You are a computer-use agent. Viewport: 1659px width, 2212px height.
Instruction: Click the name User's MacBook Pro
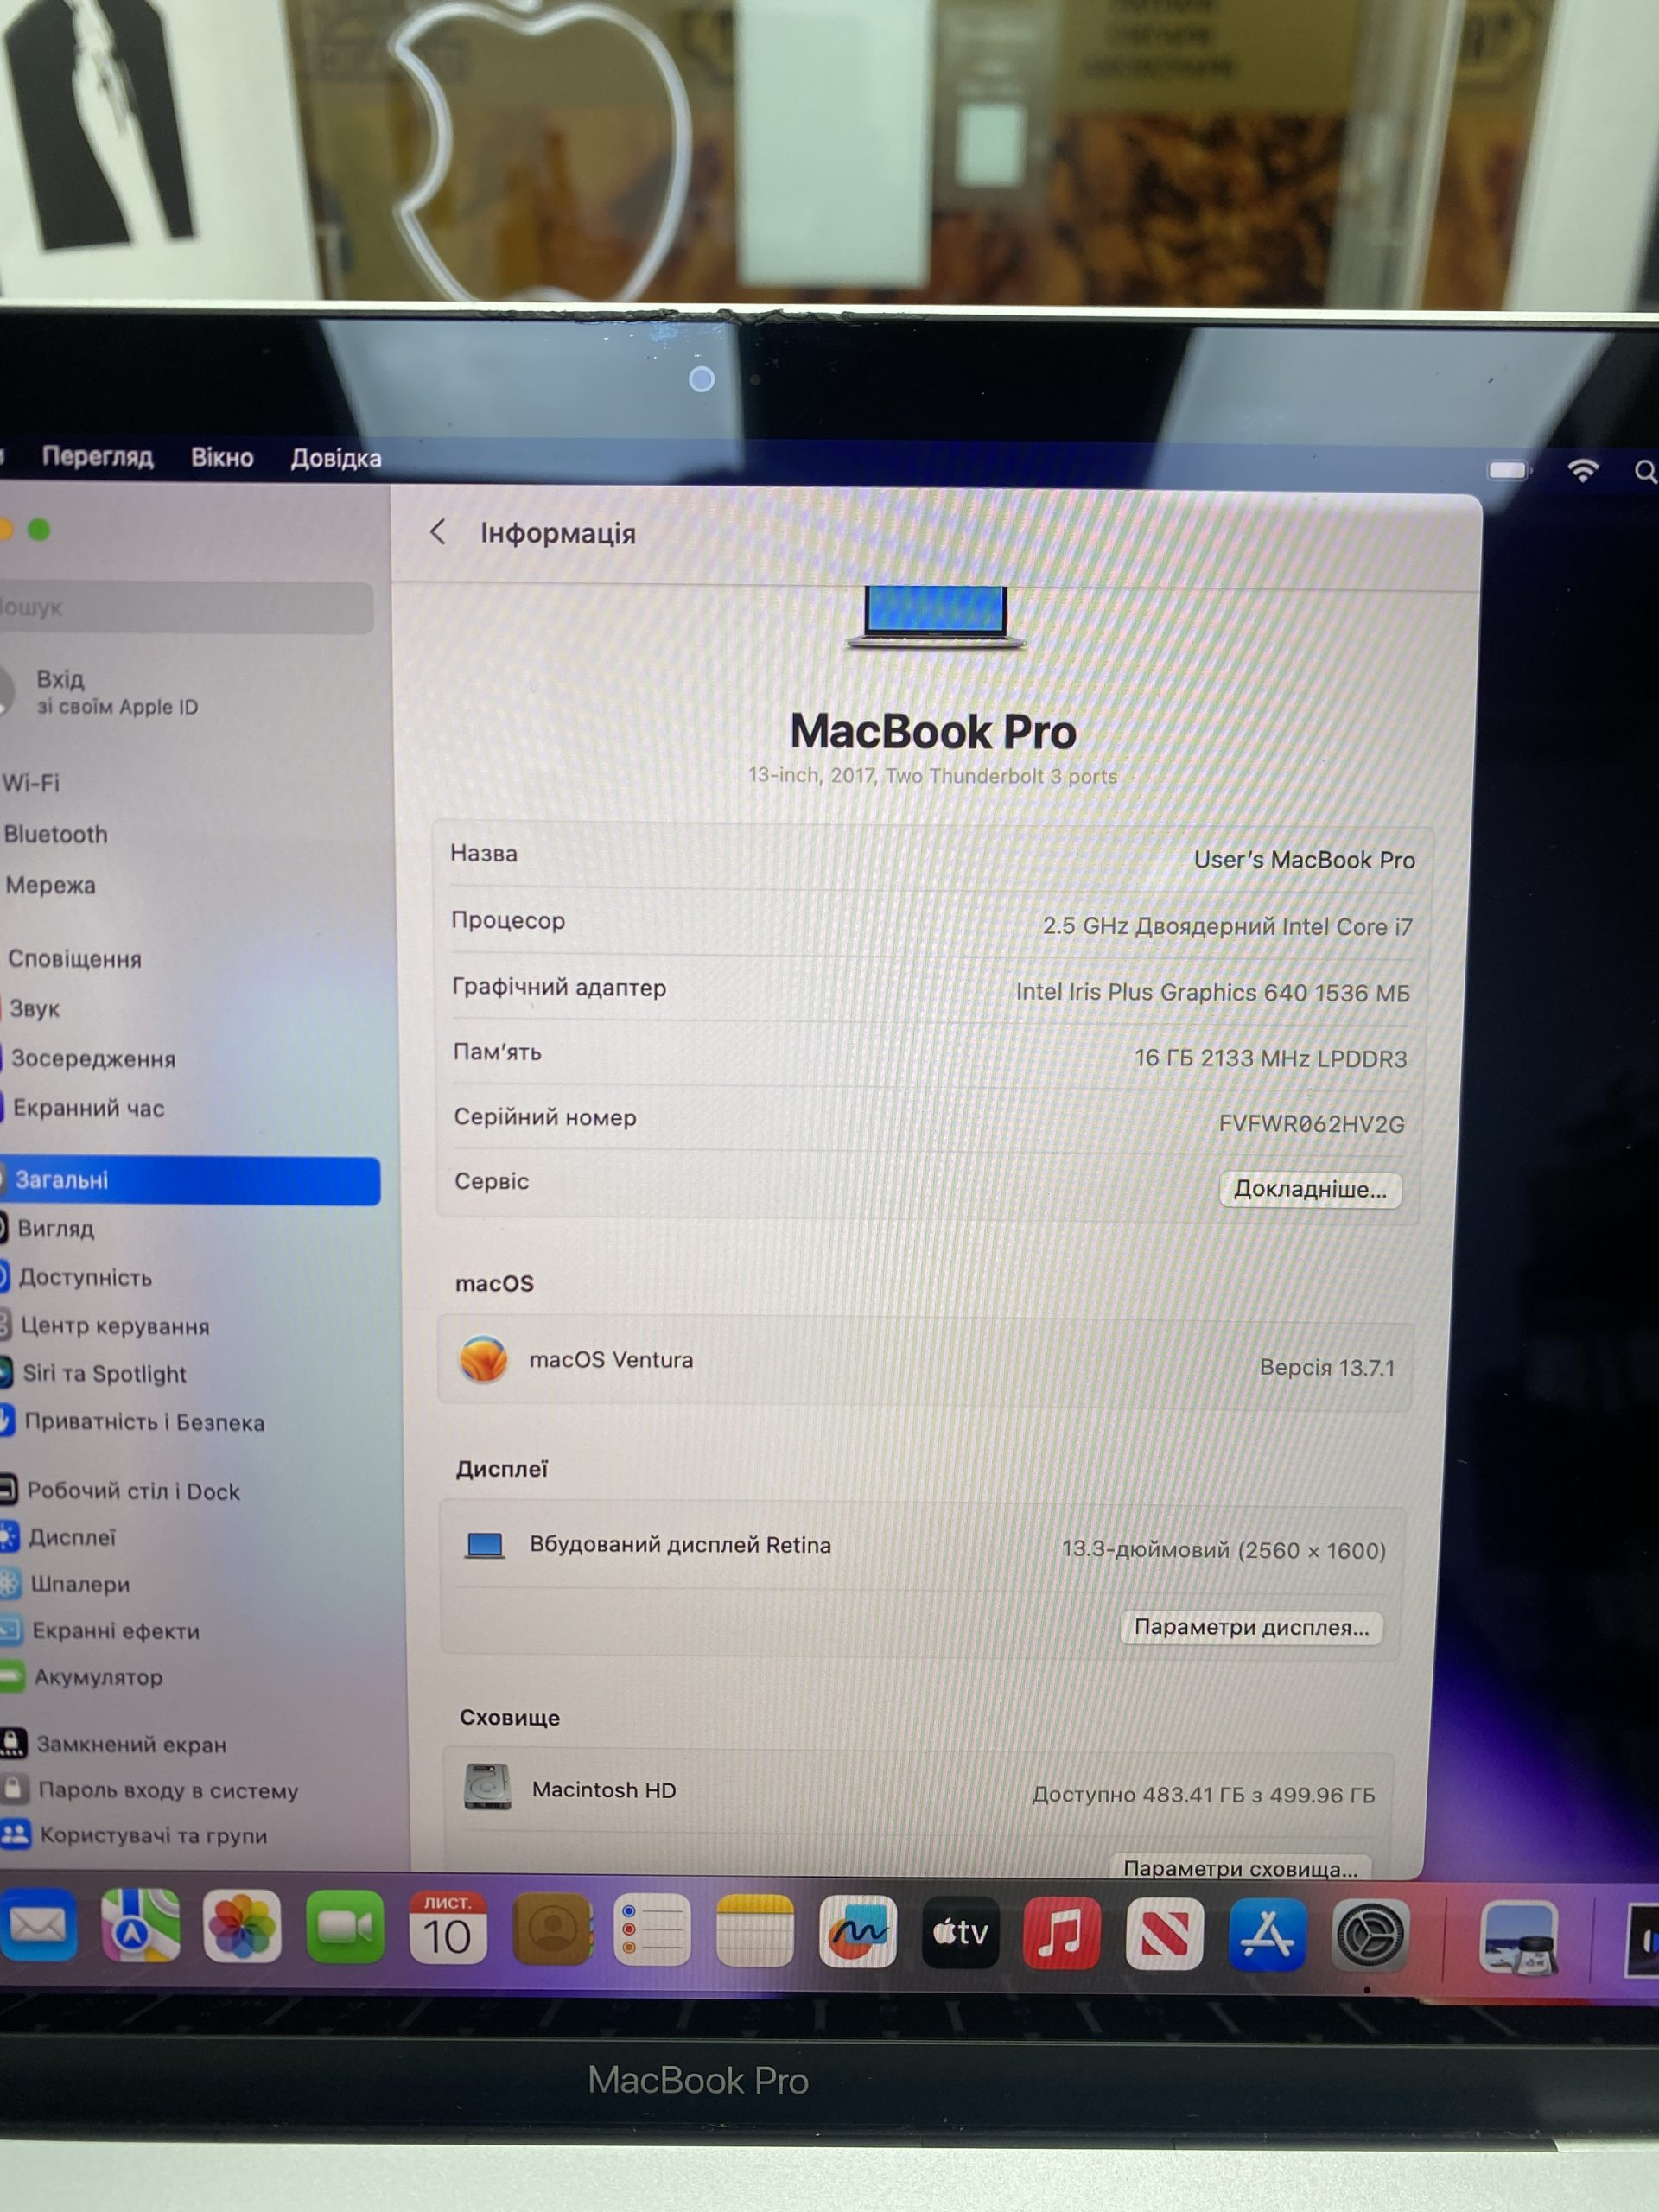click(x=1304, y=860)
